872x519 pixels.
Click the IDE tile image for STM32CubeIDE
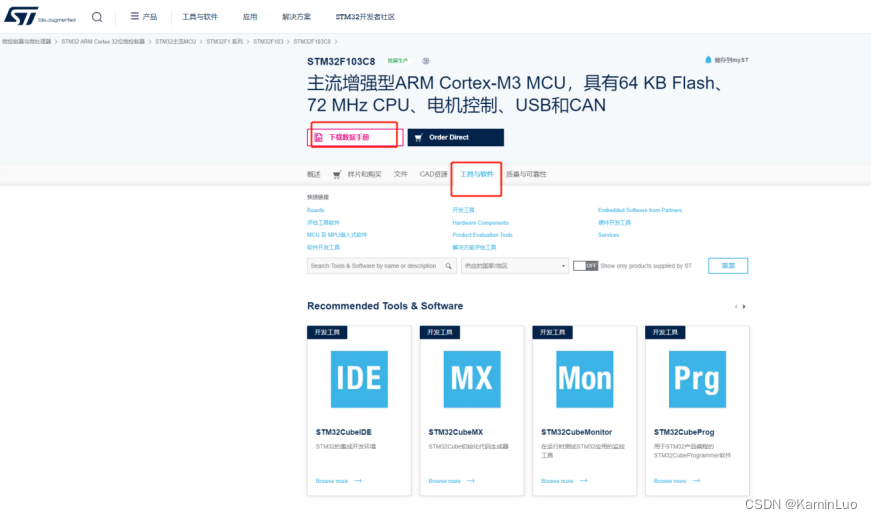(x=359, y=379)
